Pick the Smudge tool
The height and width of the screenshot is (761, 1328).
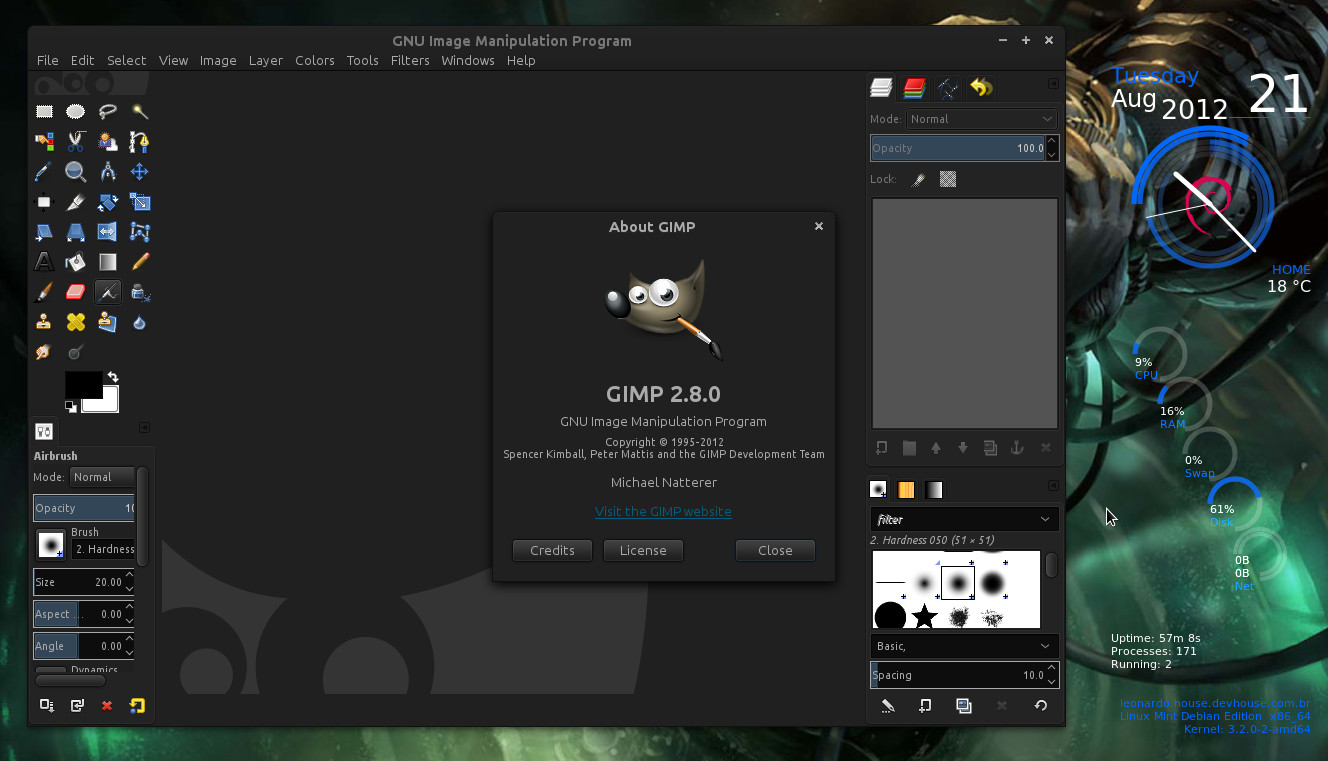tap(44, 352)
